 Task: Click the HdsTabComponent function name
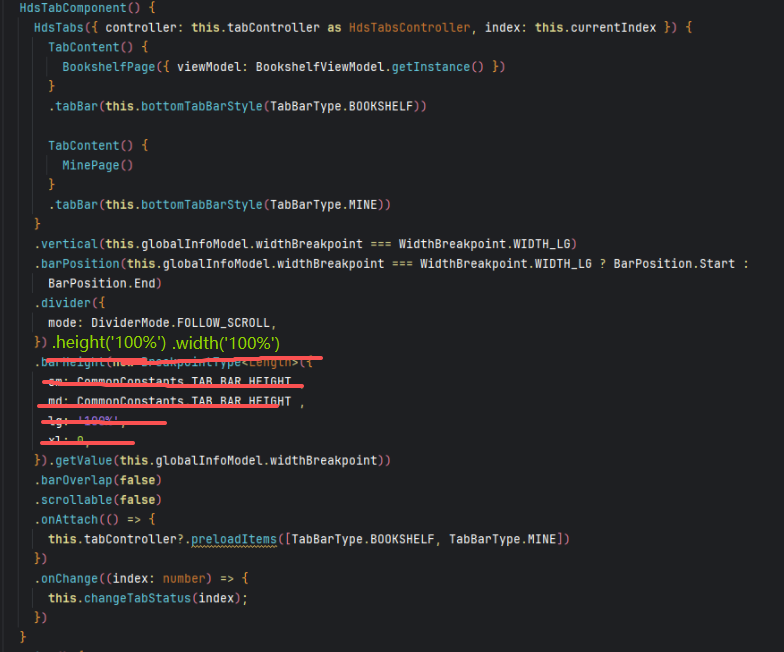[x=73, y=8]
